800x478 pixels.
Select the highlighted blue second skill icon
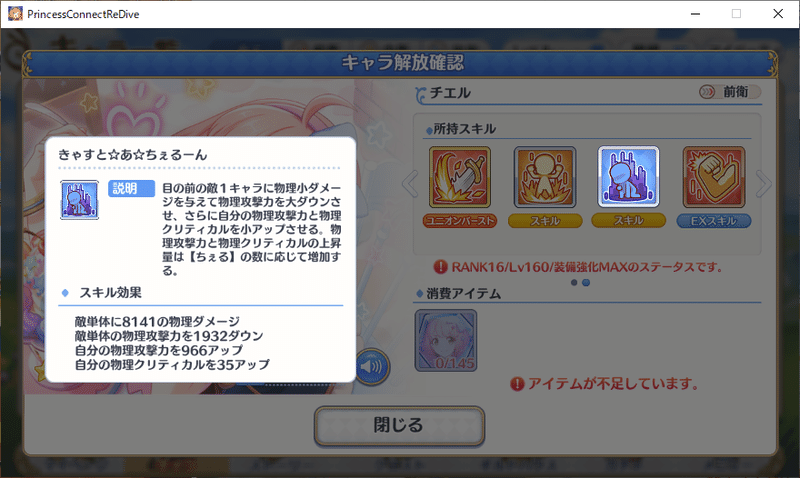[629, 177]
